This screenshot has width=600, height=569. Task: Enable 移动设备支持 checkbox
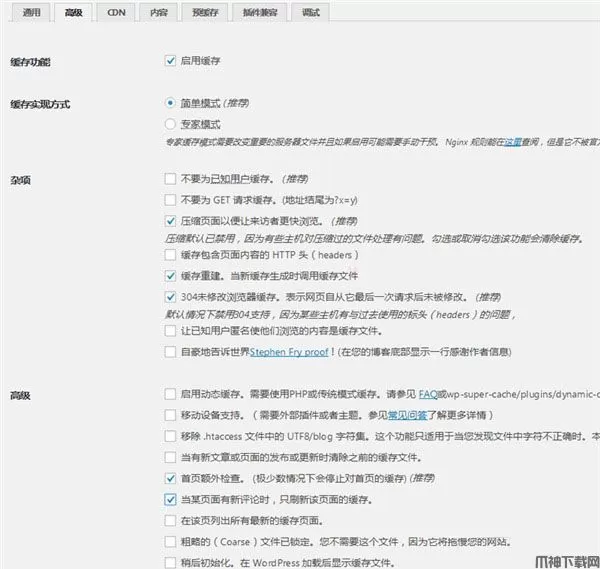point(170,415)
